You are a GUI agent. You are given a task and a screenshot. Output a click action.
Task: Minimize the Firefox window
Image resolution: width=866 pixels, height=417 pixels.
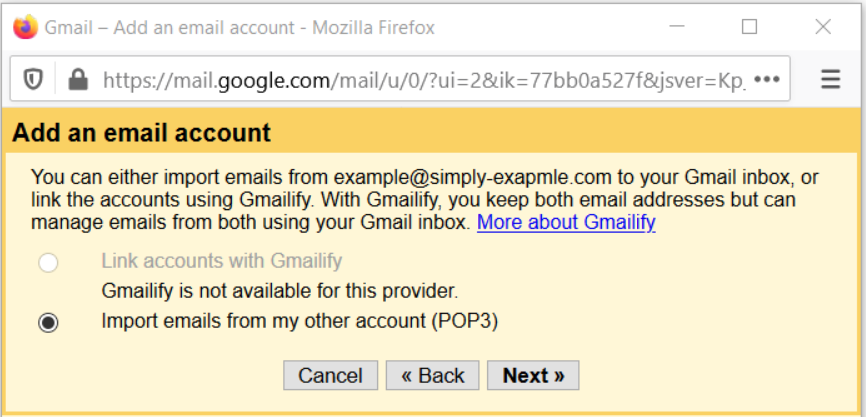(x=677, y=27)
